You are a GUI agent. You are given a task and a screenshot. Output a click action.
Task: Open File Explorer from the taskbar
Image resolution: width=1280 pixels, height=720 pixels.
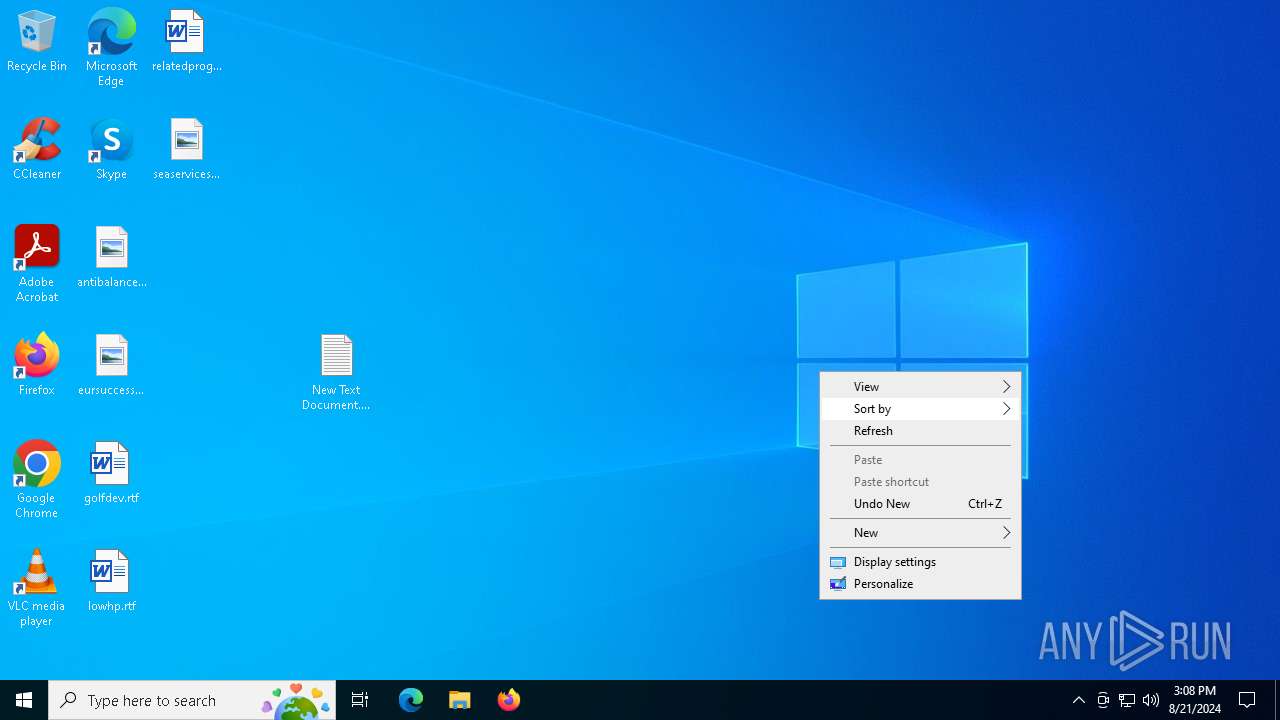(x=460, y=700)
